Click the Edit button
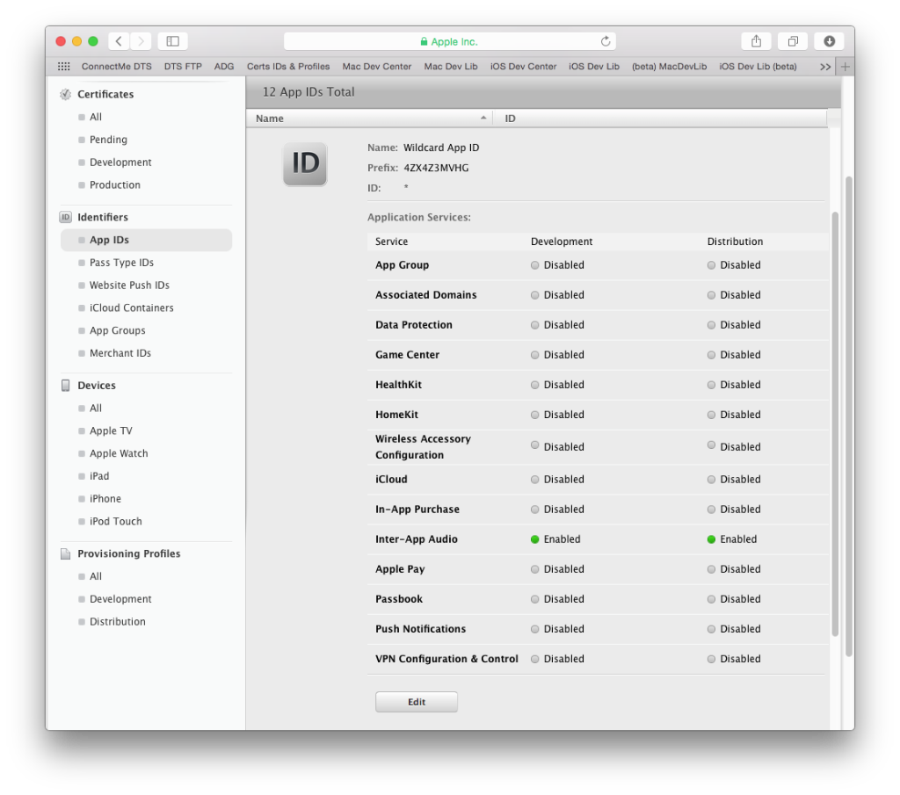 click(x=416, y=702)
